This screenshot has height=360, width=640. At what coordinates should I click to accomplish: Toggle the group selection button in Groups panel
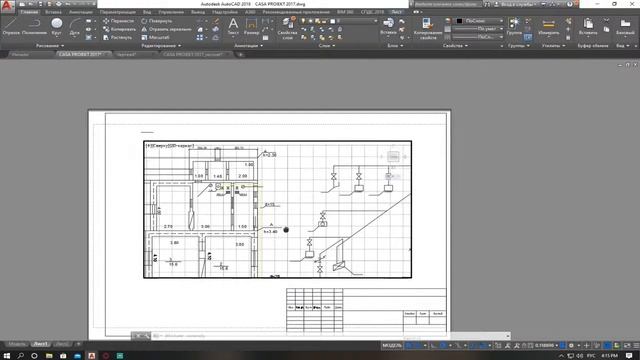coord(528,38)
